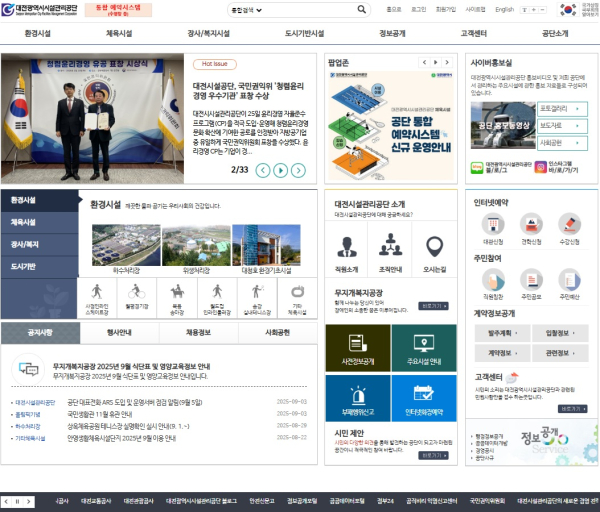The height and width of the screenshot is (512, 600).
Task: Click the 직원소개 person icon
Action: tap(347, 247)
